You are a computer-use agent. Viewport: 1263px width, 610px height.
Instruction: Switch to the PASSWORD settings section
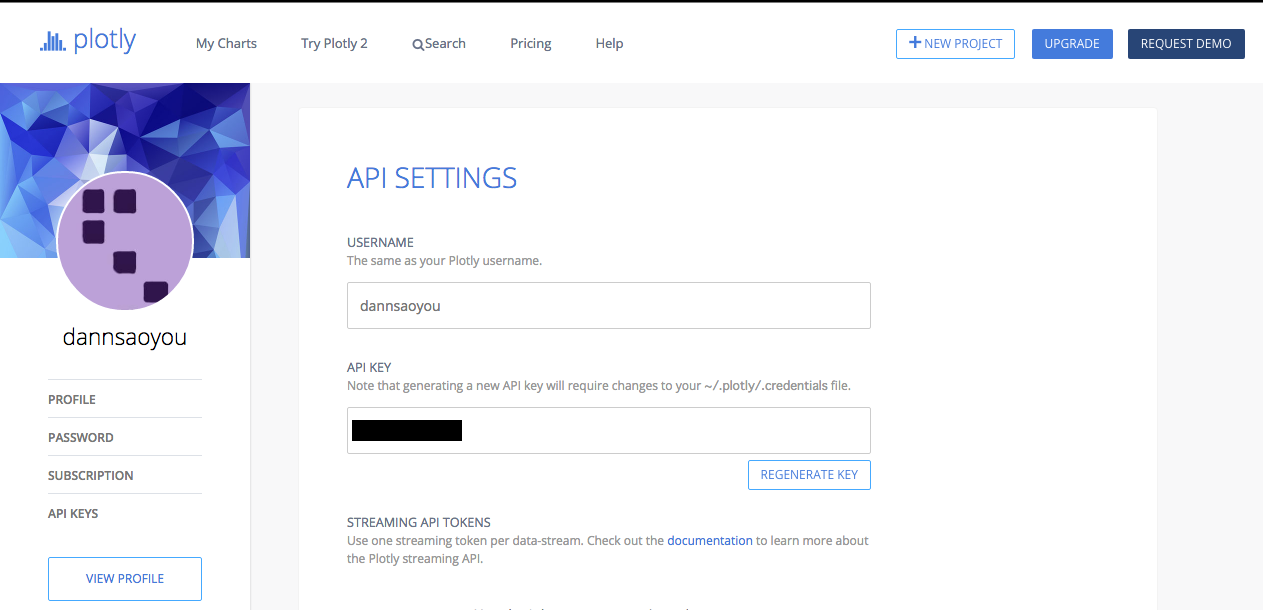81,437
